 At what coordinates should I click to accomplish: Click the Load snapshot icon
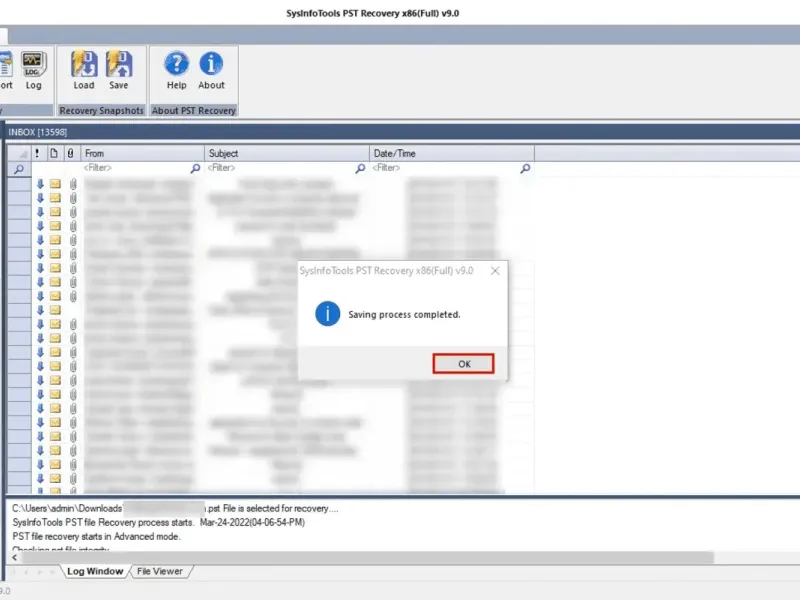[x=84, y=71]
